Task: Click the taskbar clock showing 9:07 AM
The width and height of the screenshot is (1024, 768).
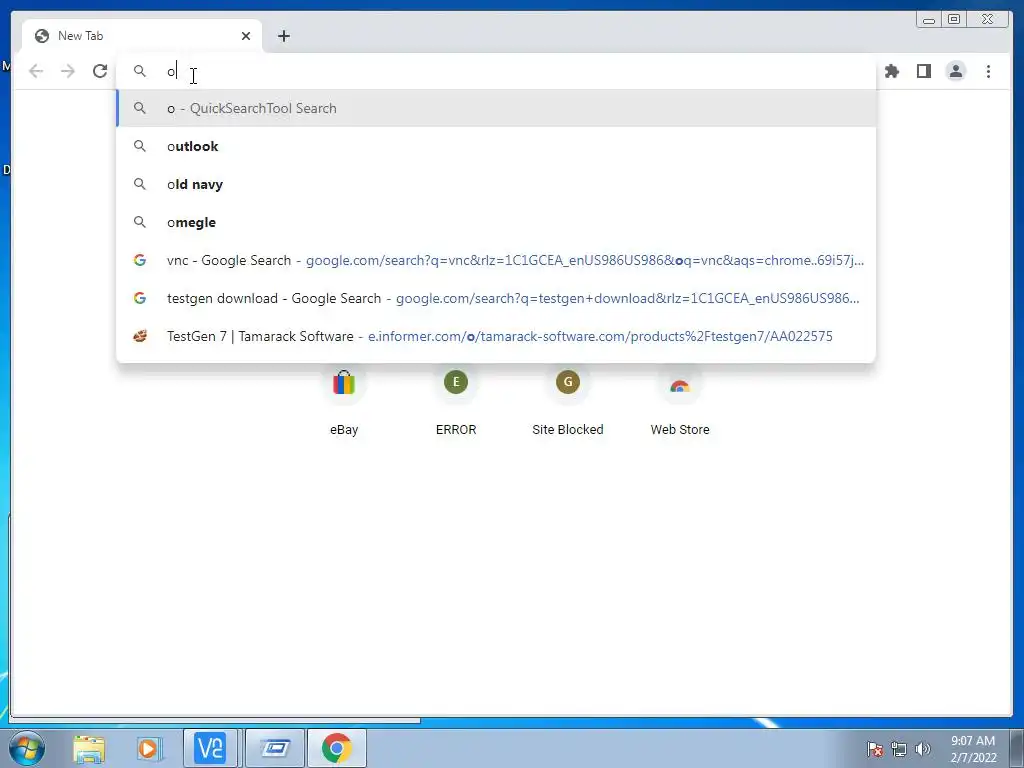Action: click(x=973, y=749)
